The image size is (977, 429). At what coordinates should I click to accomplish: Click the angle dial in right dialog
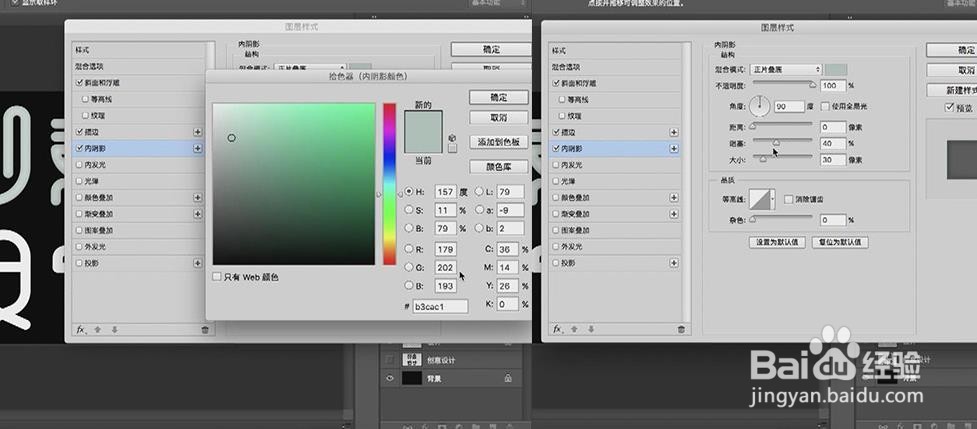pyautogui.click(x=760, y=106)
